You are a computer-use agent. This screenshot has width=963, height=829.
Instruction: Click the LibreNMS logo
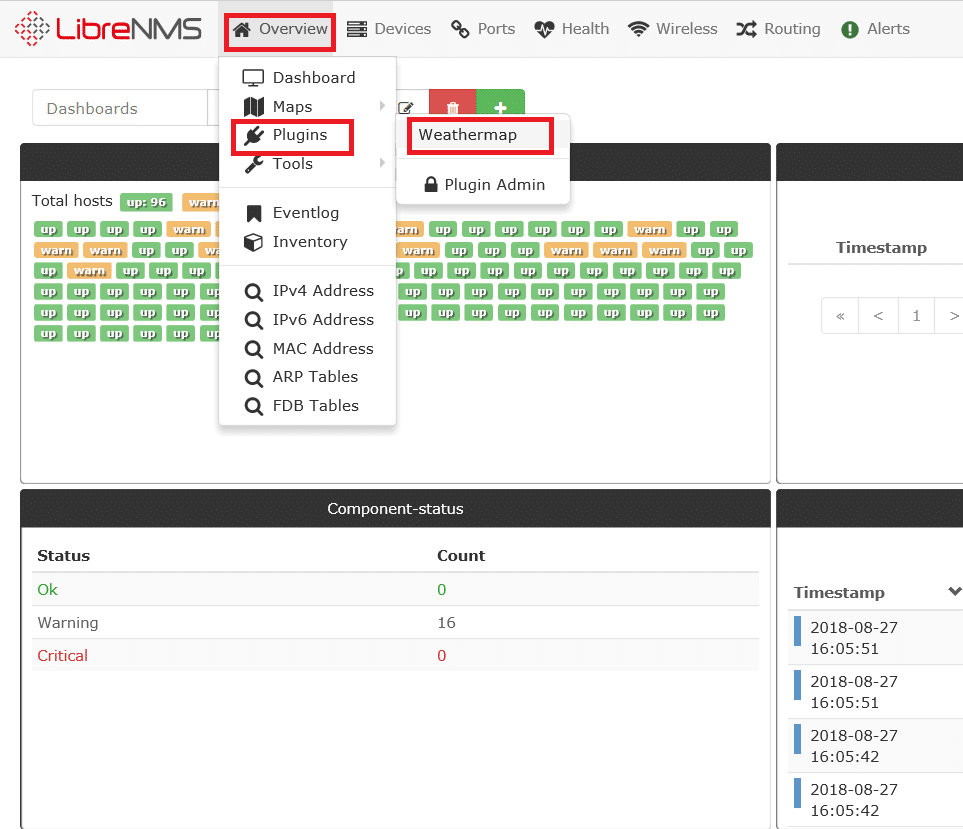click(108, 29)
